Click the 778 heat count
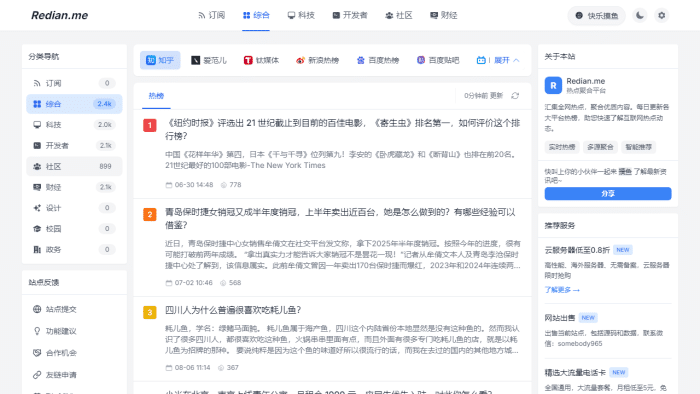The height and width of the screenshot is (394, 700). pyautogui.click(x=235, y=185)
